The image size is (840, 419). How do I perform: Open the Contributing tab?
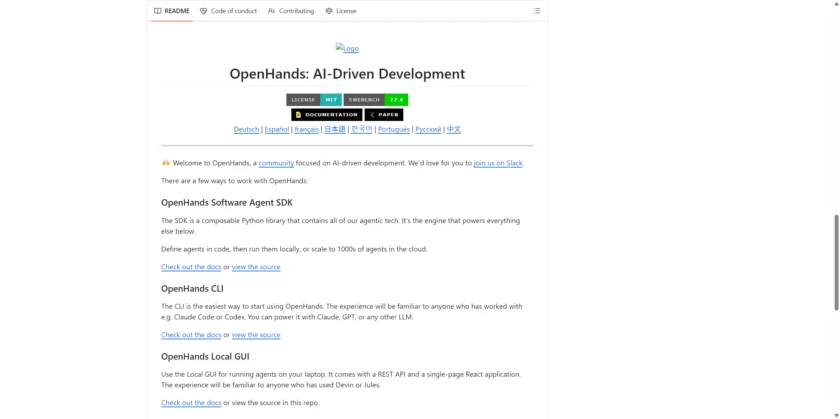[x=291, y=11]
